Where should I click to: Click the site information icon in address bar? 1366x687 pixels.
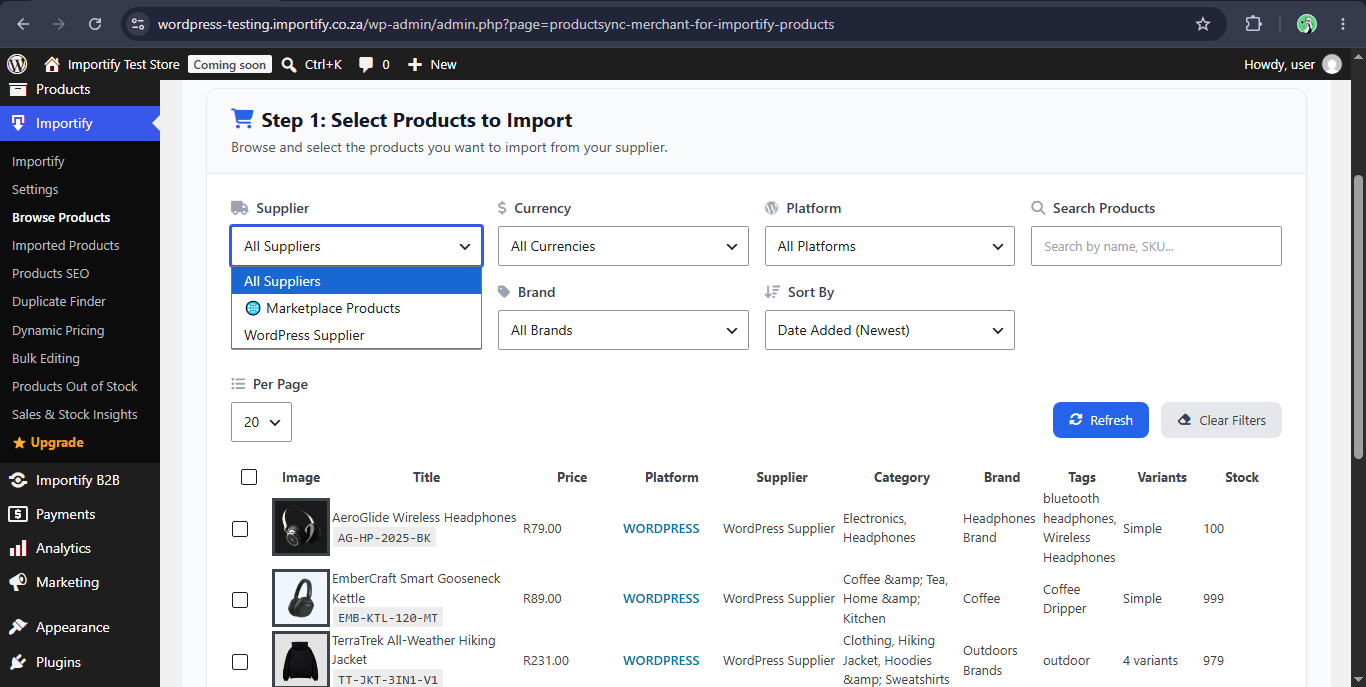tap(138, 24)
